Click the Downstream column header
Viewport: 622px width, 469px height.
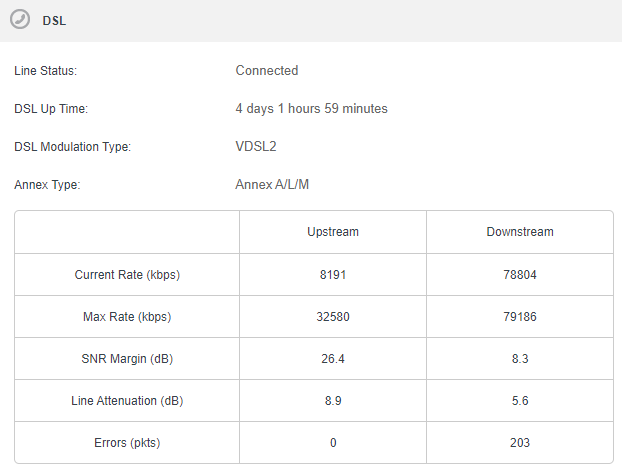click(x=520, y=232)
